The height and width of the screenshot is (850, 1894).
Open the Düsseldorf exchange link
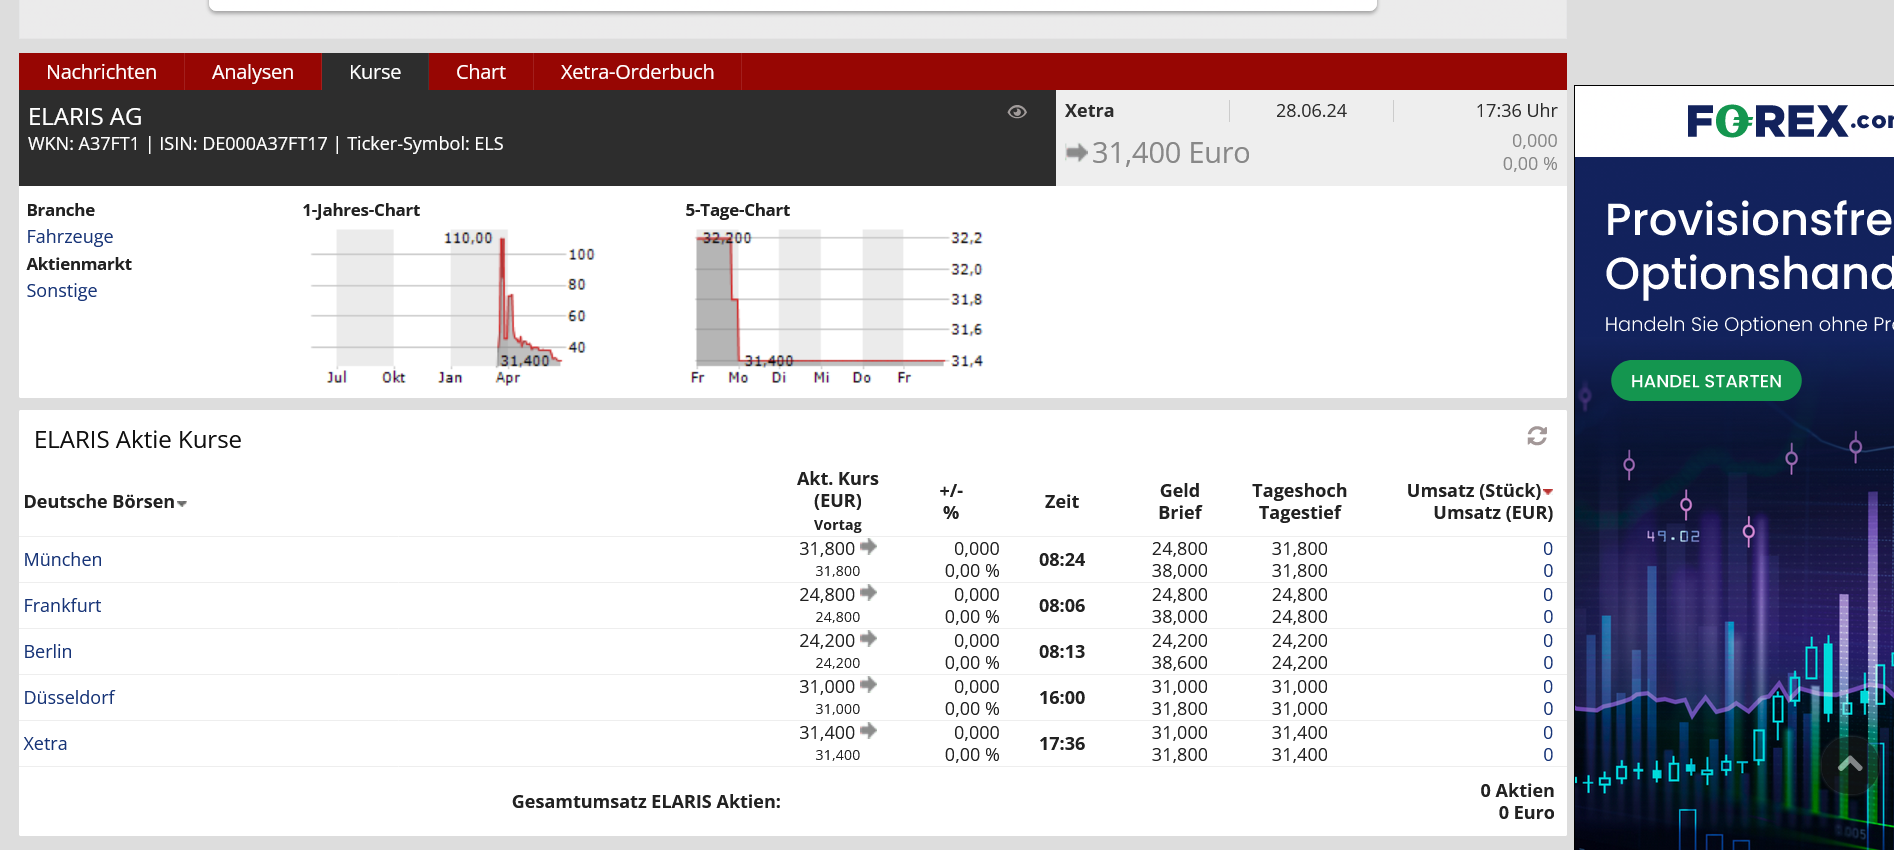coord(69,697)
